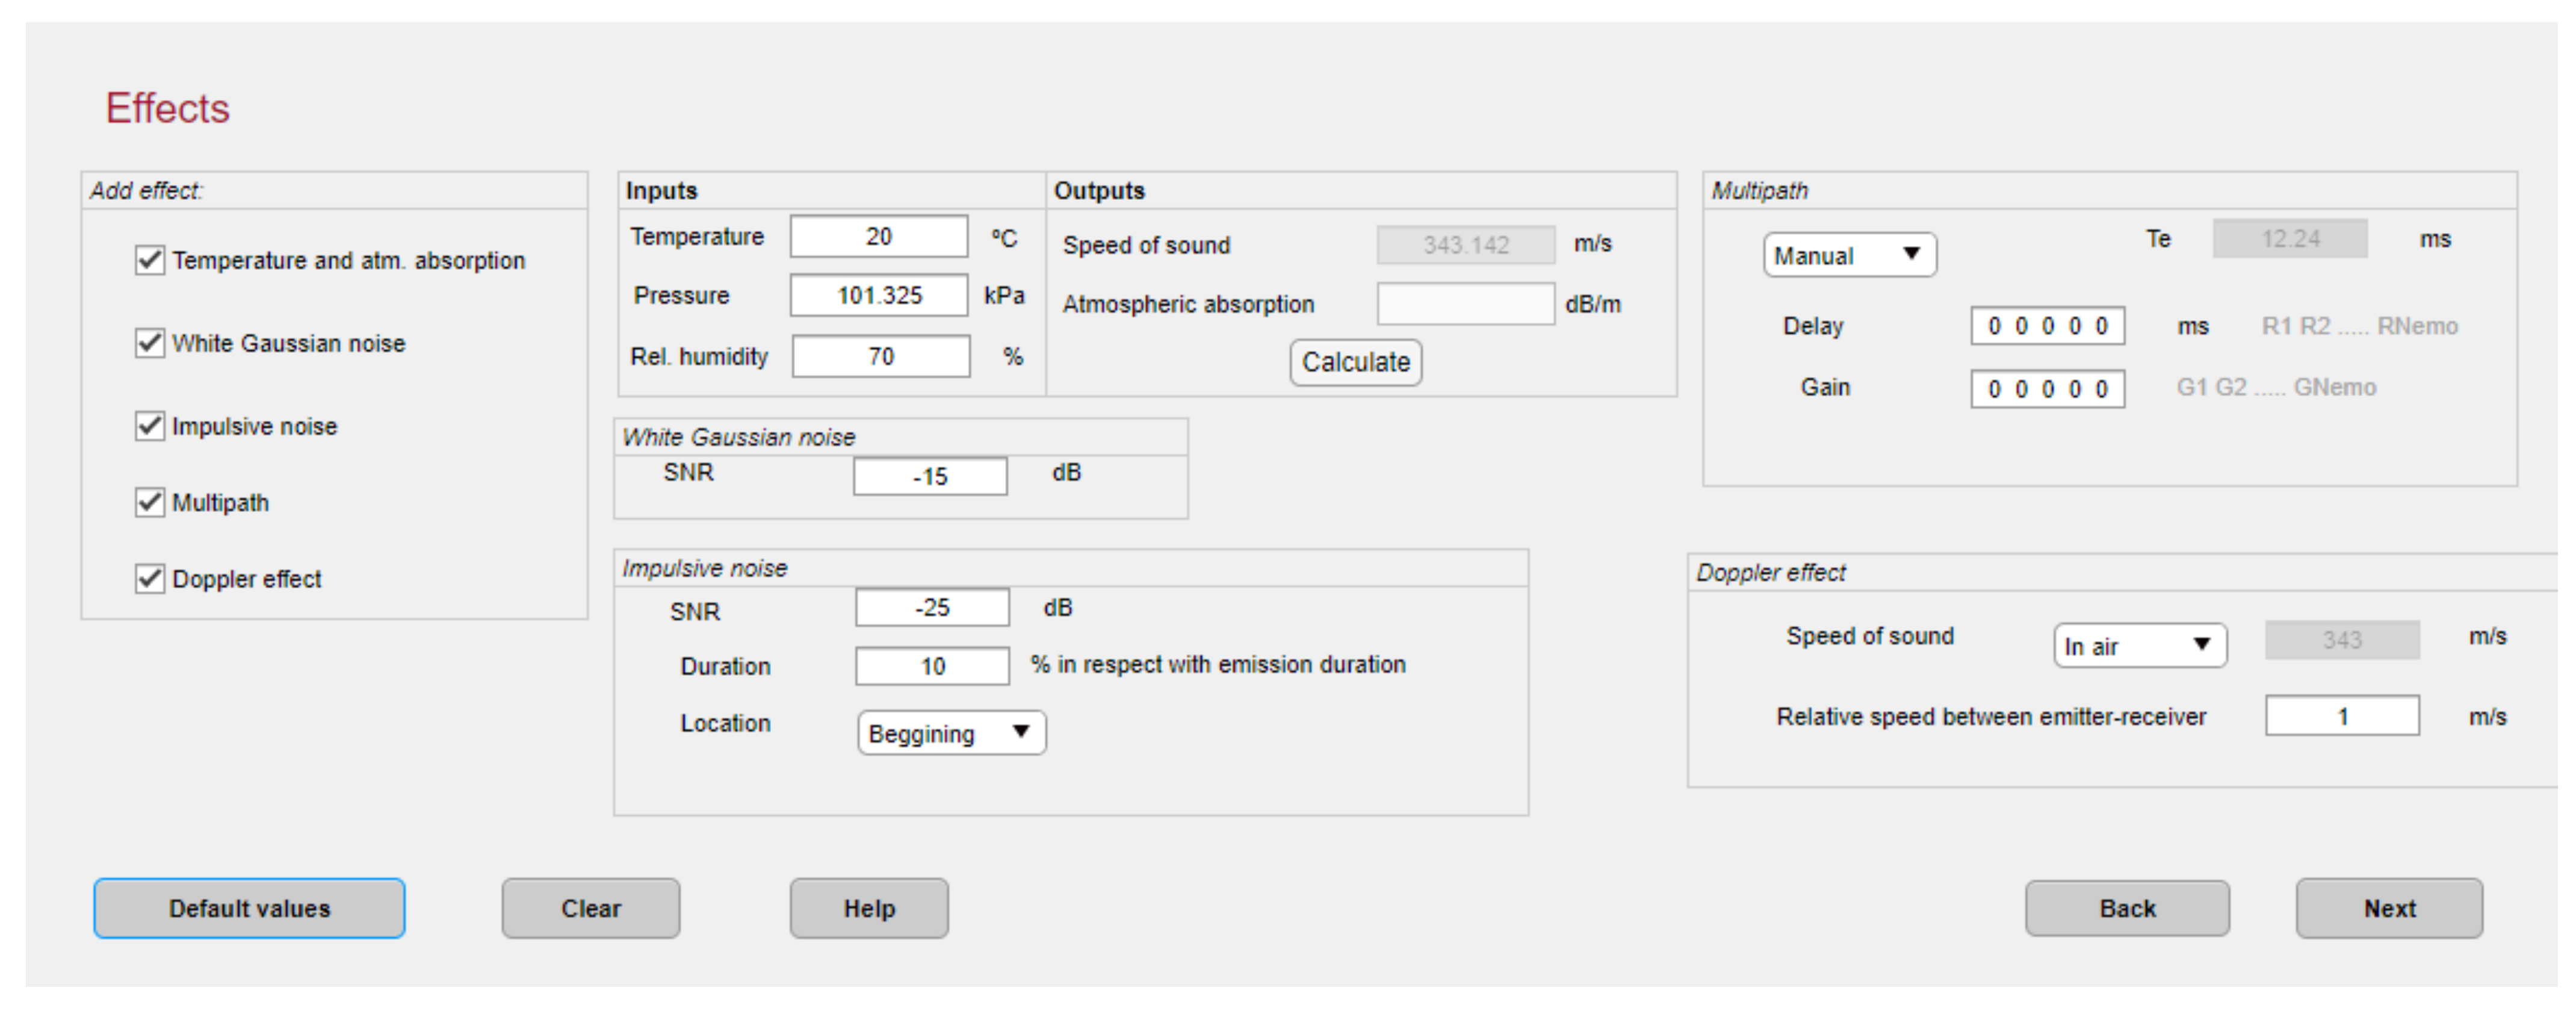Uncheck Temperature and atm. absorption checkbox
The height and width of the screenshot is (1014, 2576).
point(150,260)
